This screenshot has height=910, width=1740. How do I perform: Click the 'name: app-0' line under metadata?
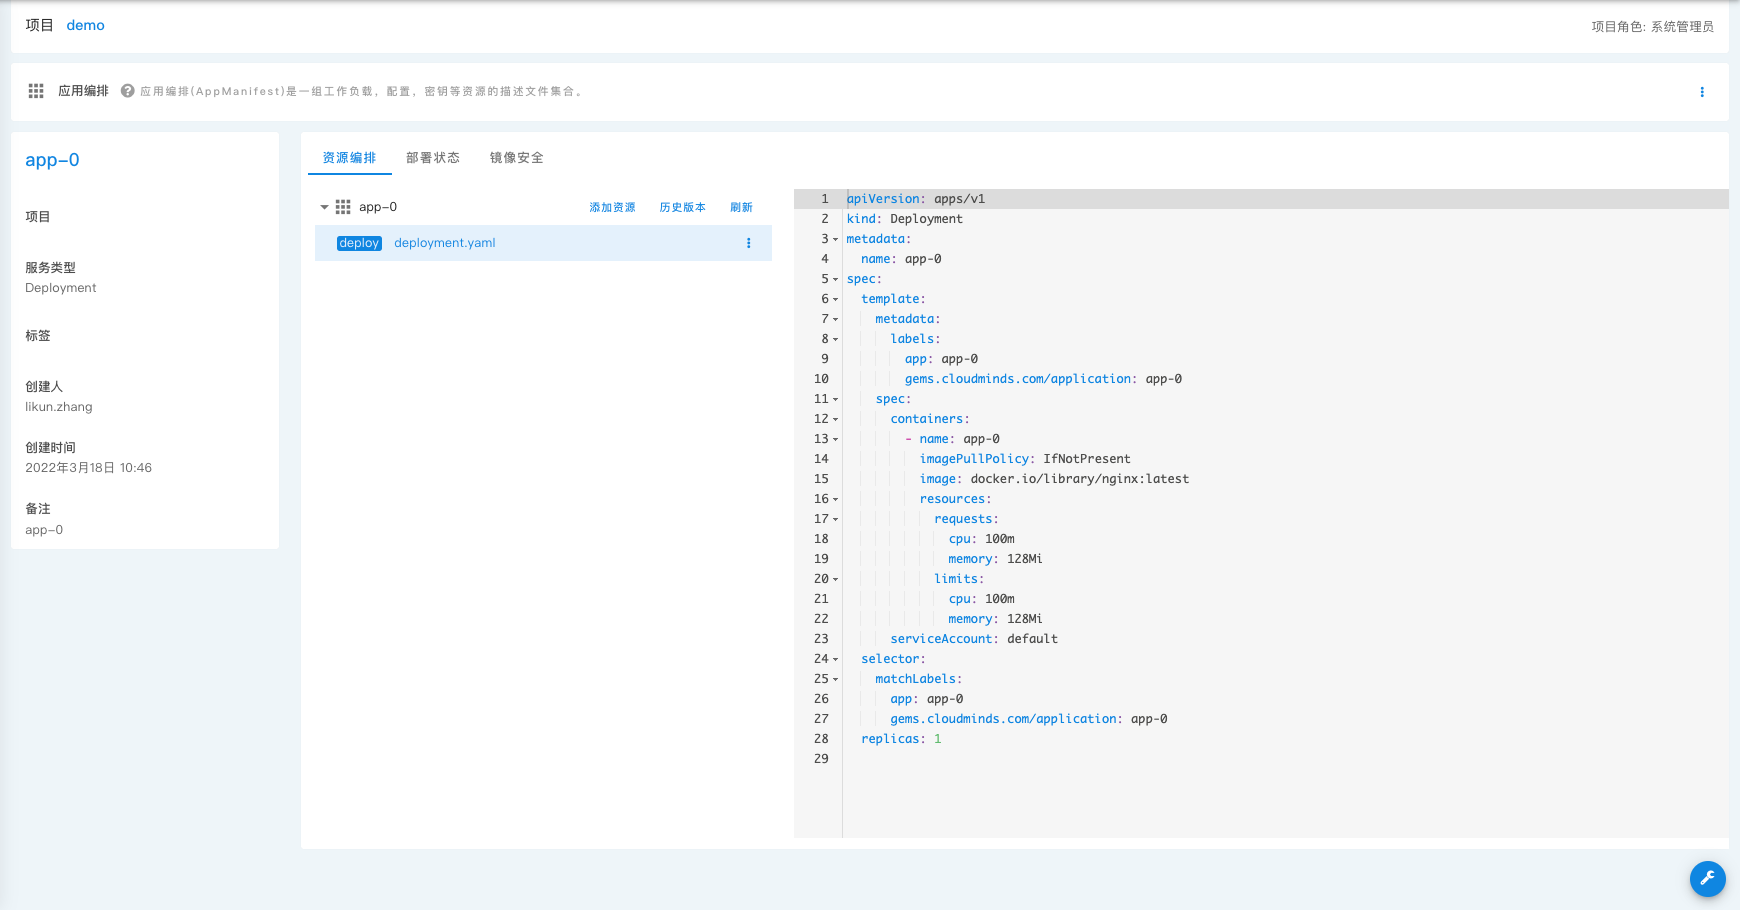[901, 259]
